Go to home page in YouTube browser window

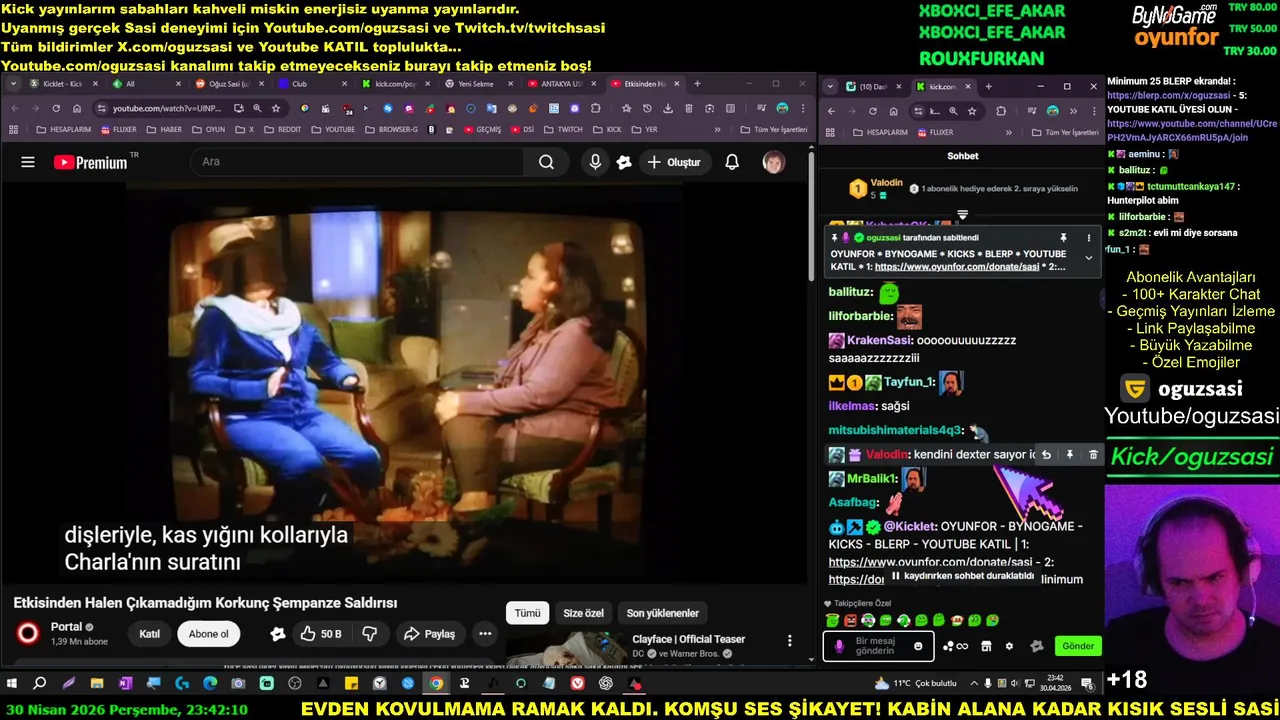(77, 108)
